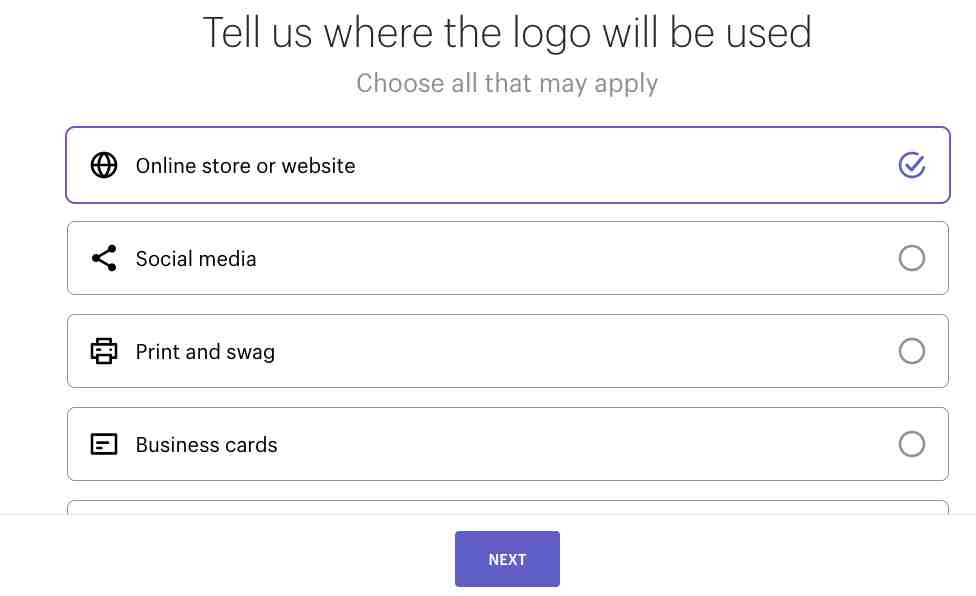Uncheck the Online store or website checkmark
Viewport: 976px width, 596px height.
coord(911,165)
